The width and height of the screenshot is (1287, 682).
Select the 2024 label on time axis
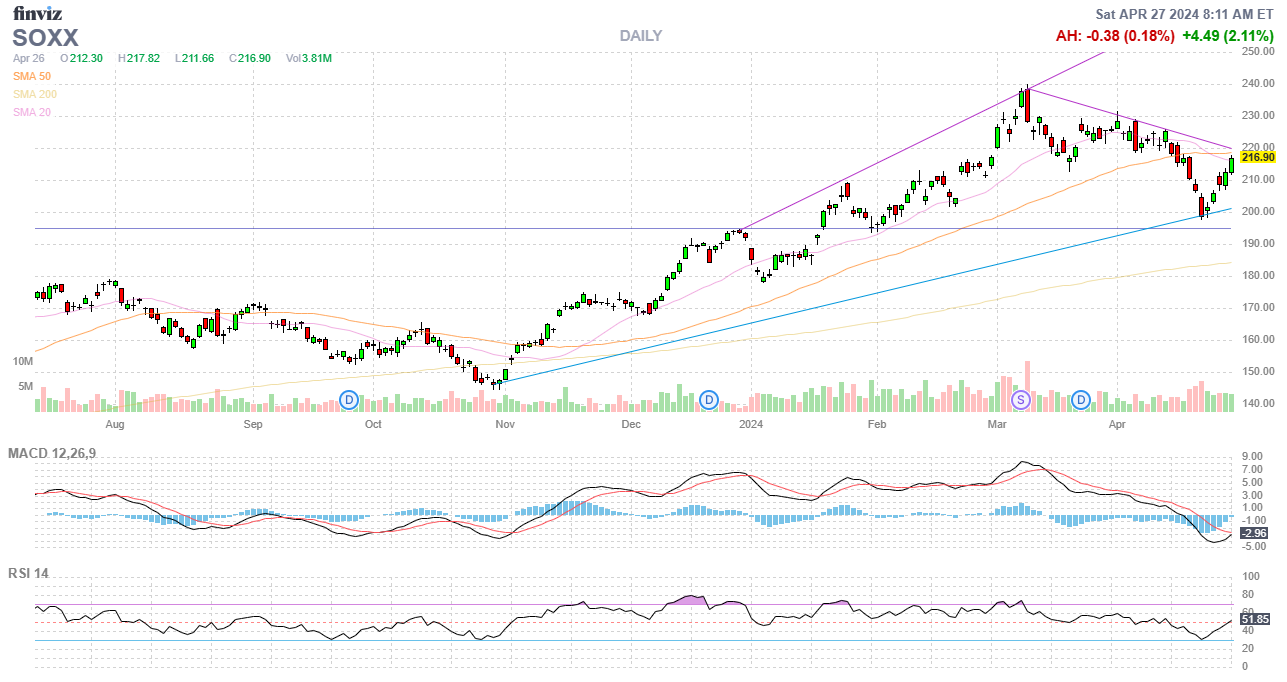pos(750,424)
